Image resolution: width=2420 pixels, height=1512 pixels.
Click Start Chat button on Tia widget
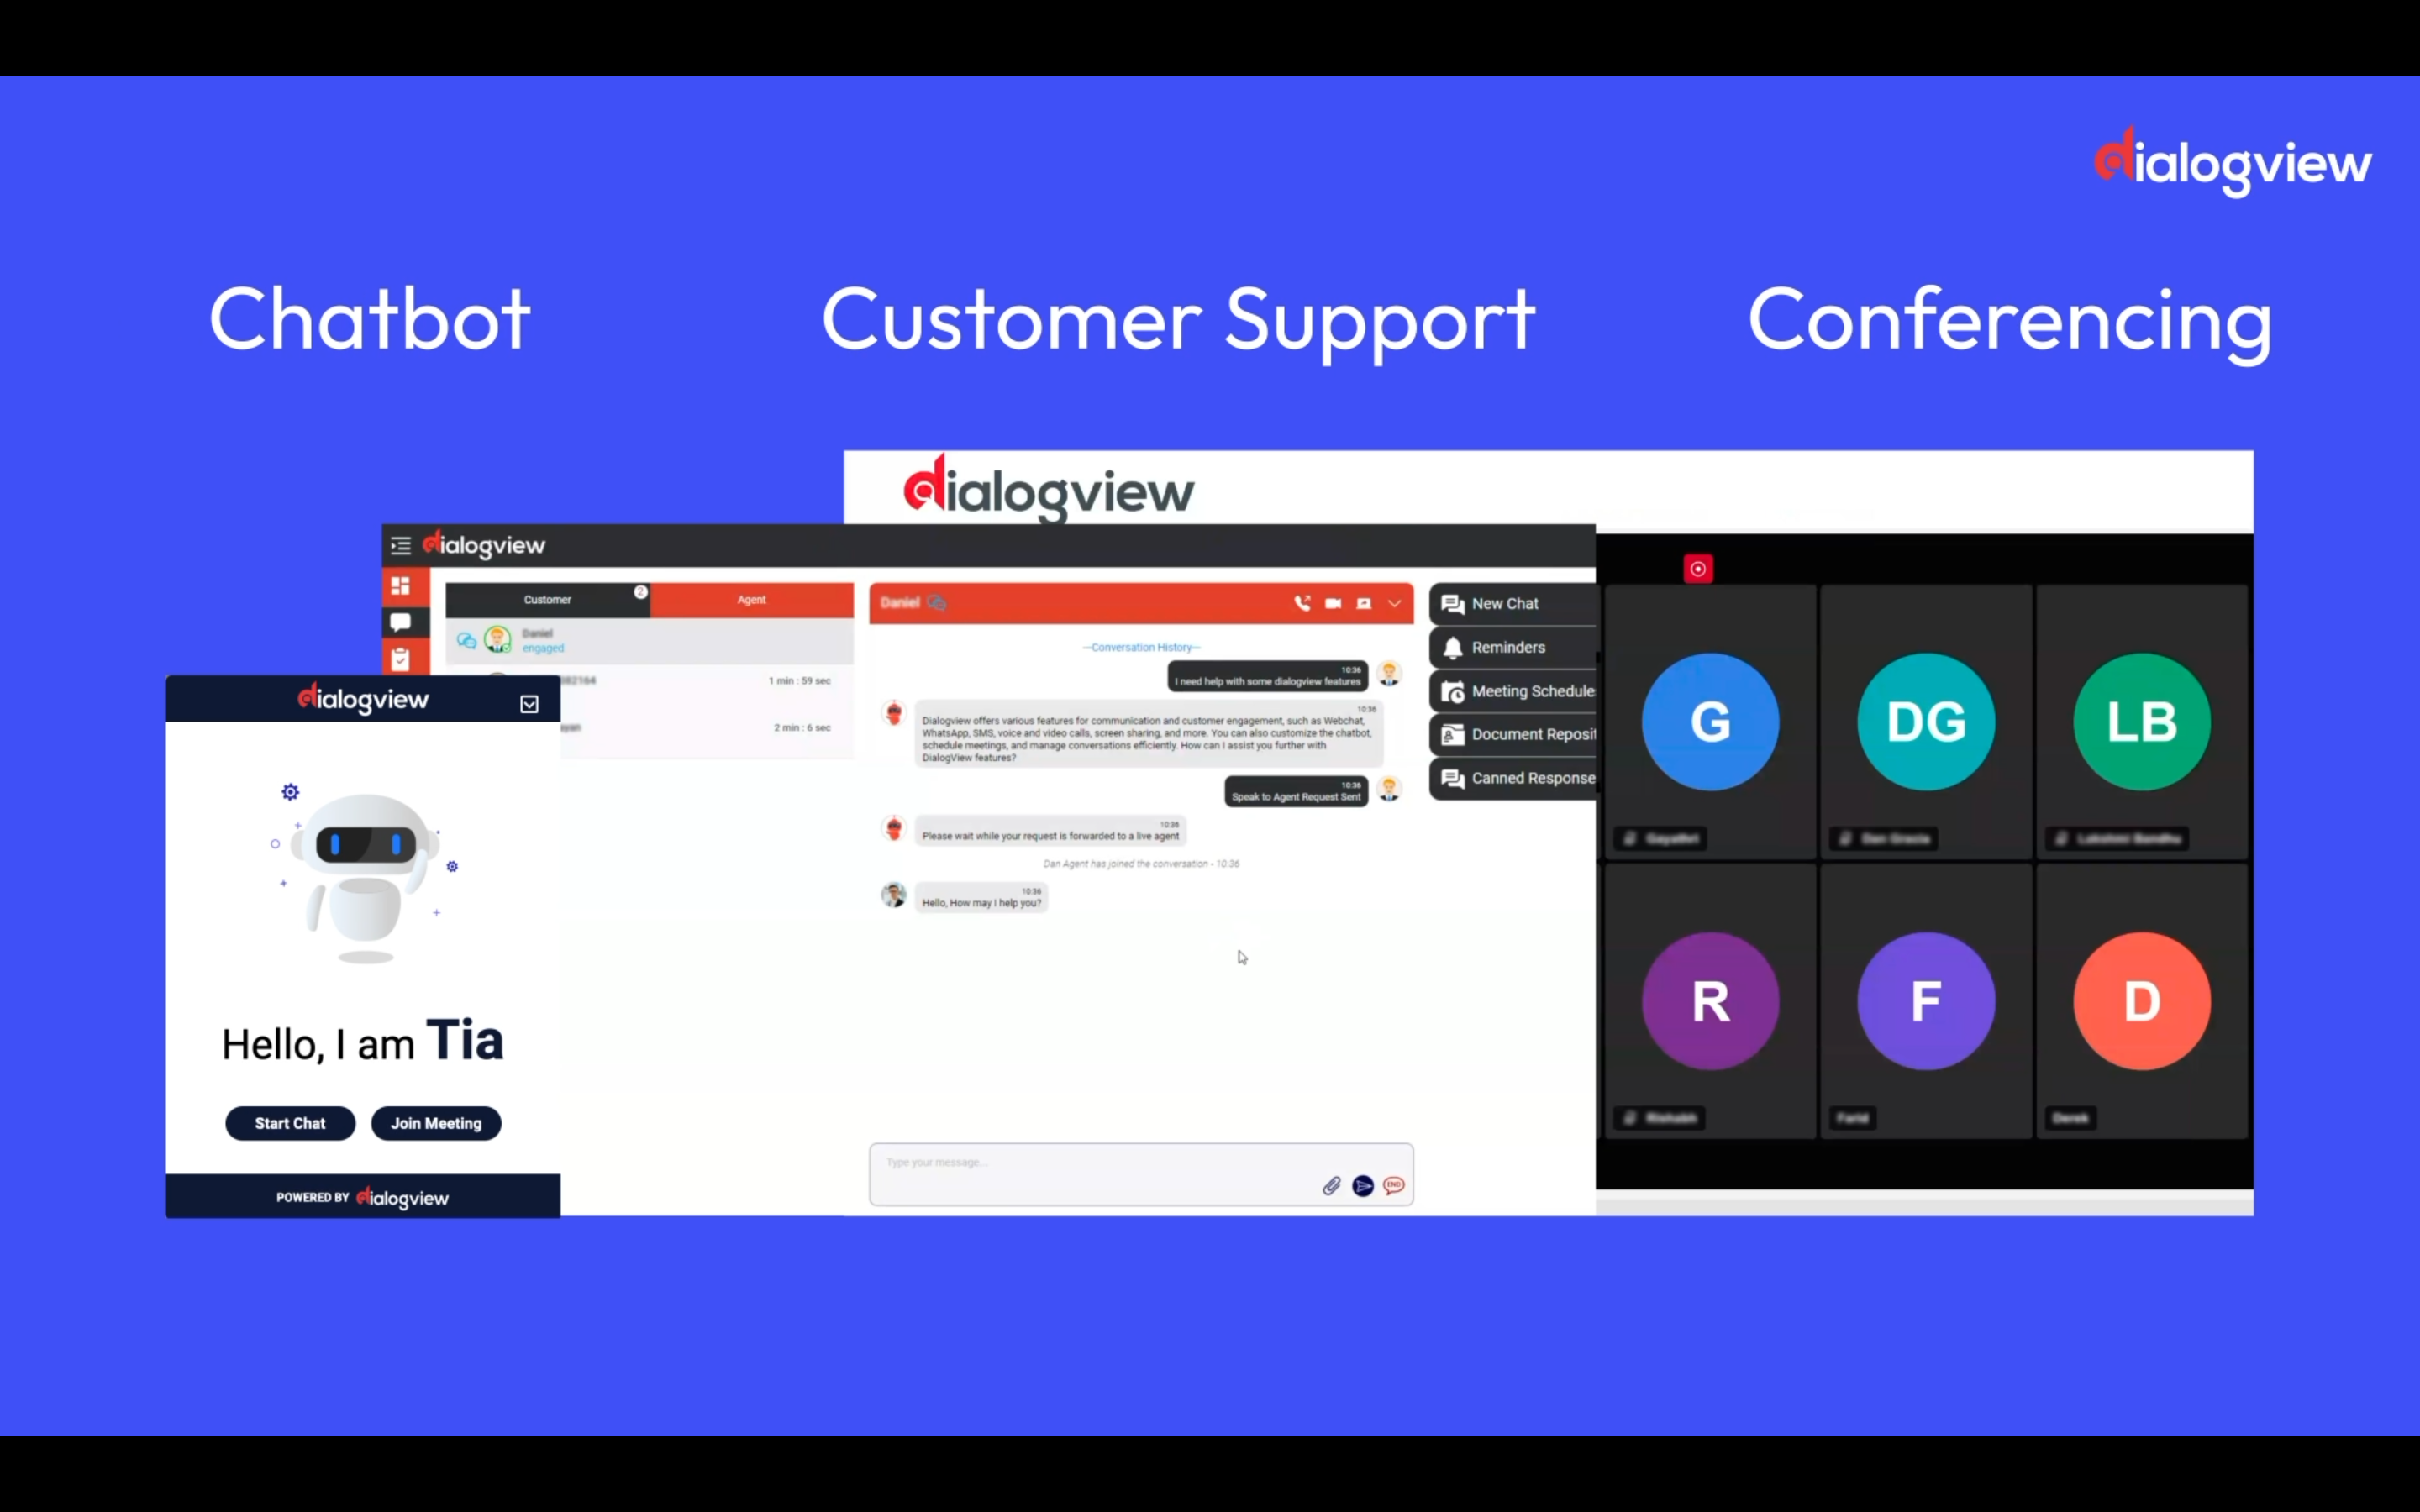point(289,1121)
